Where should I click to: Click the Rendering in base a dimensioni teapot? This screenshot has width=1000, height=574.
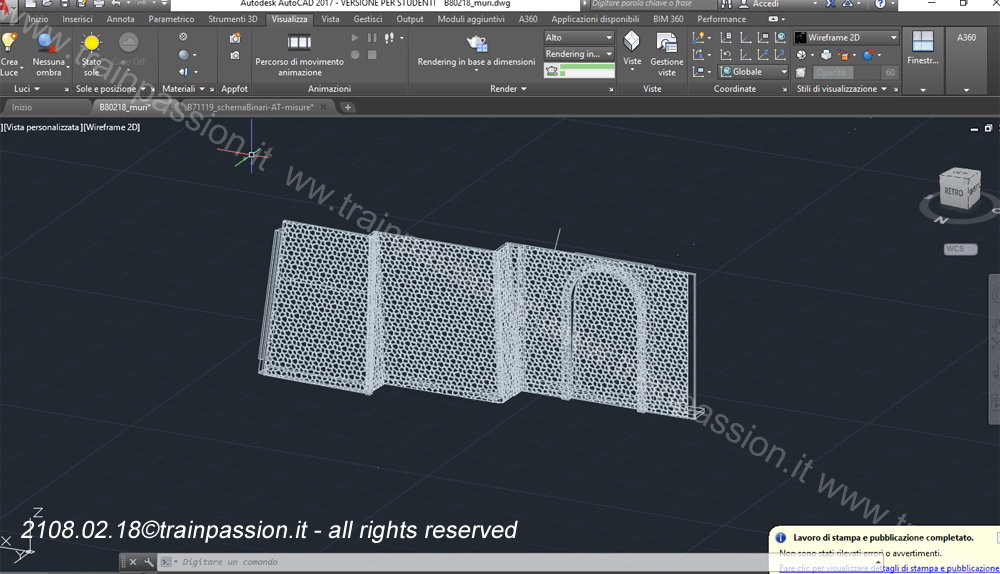click(x=477, y=43)
